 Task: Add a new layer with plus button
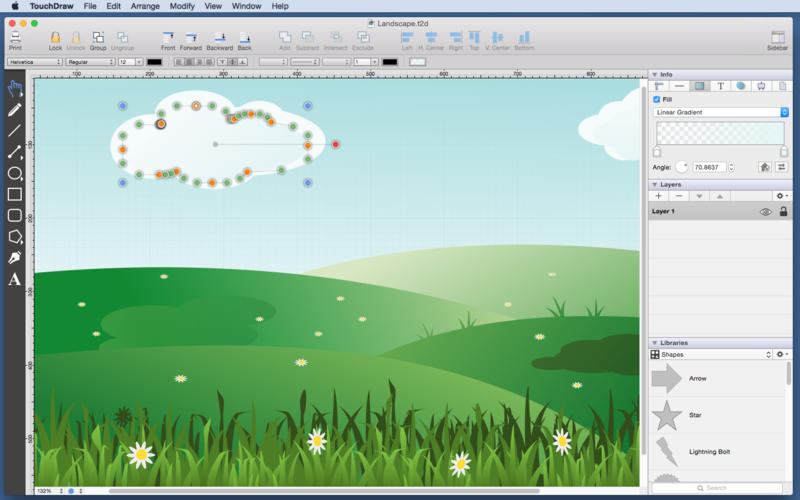tap(659, 196)
